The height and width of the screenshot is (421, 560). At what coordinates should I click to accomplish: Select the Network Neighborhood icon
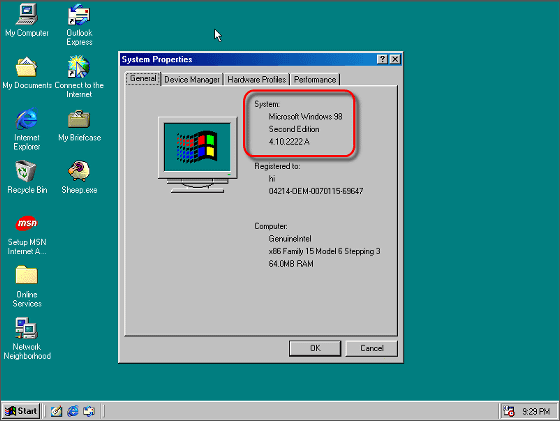tap(27, 339)
